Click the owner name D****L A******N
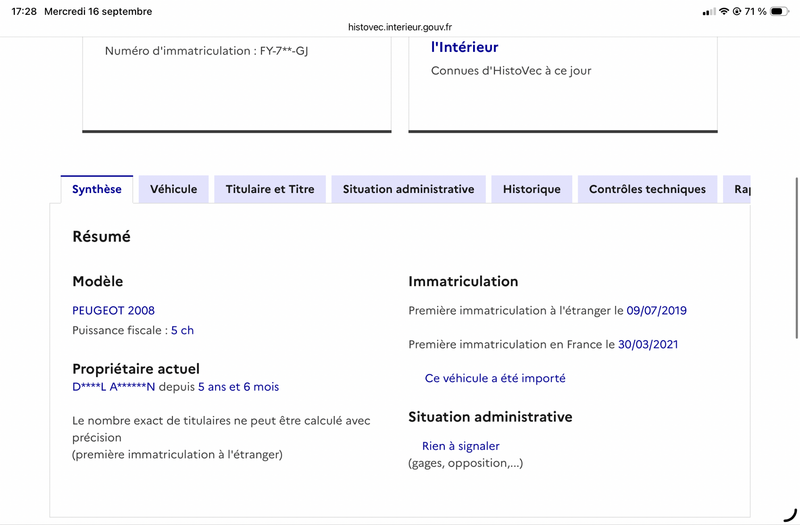The image size is (800, 525). click(x=113, y=387)
